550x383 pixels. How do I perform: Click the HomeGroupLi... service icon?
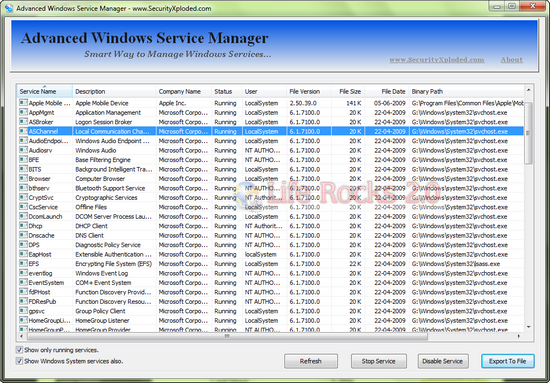pos(23,321)
